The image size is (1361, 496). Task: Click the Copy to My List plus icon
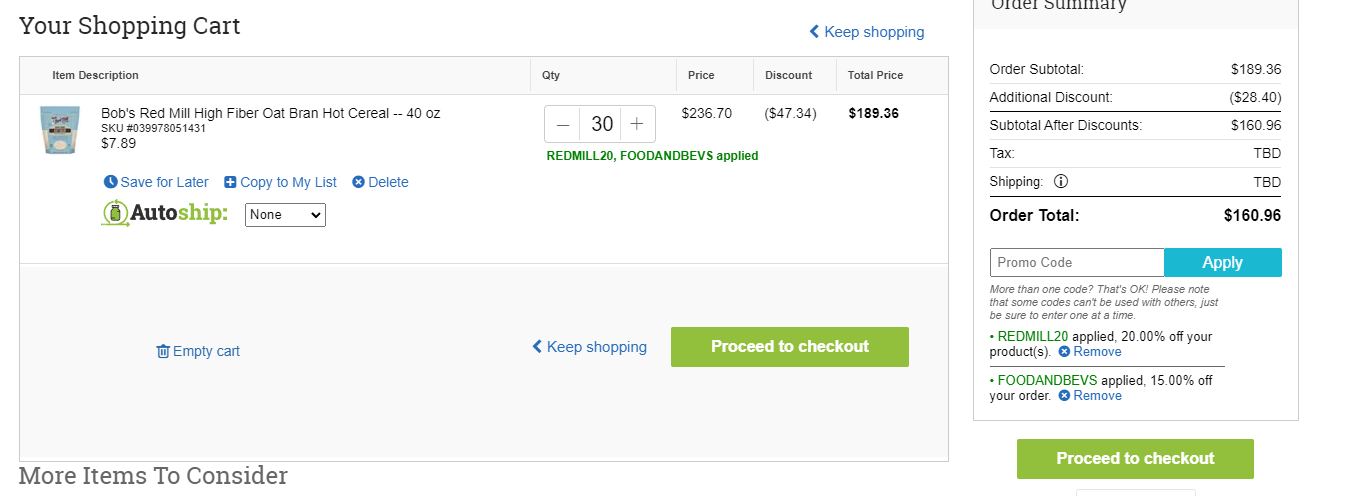[230, 182]
